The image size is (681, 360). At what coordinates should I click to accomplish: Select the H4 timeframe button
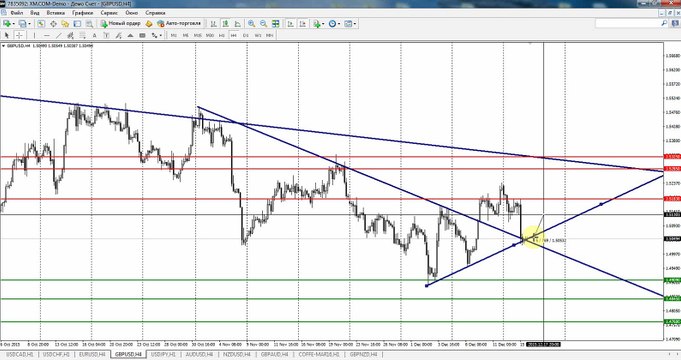(x=233, y=35)
